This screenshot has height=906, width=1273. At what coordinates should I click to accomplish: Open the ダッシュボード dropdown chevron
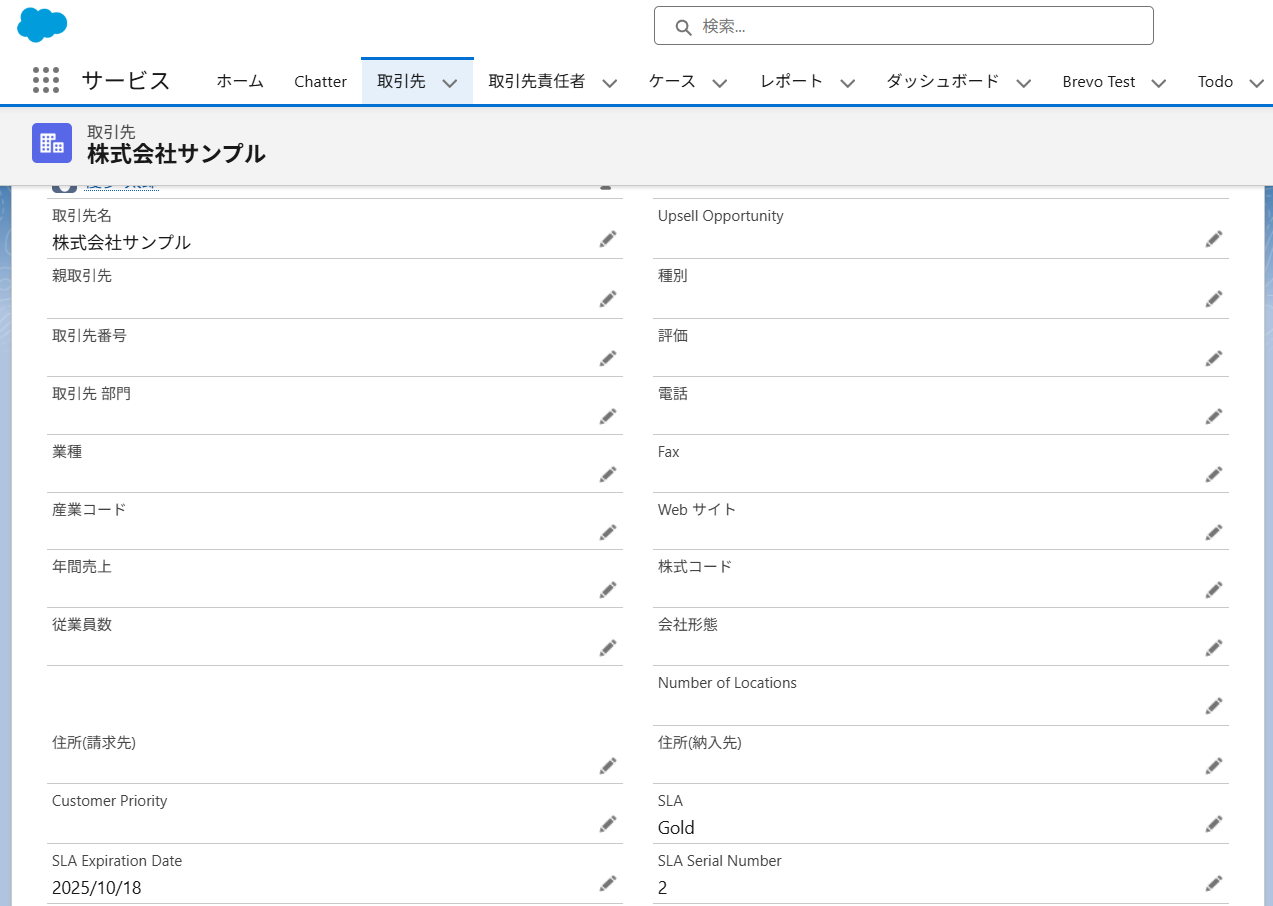pos(1024,83)
